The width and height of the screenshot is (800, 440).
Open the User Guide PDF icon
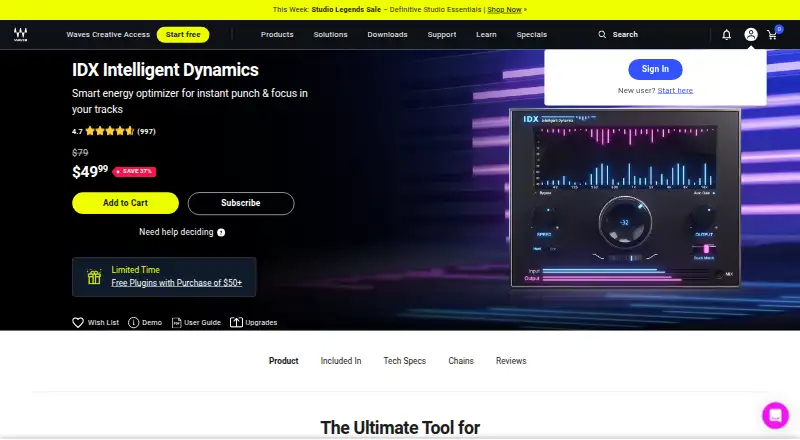tap(176, 323)
